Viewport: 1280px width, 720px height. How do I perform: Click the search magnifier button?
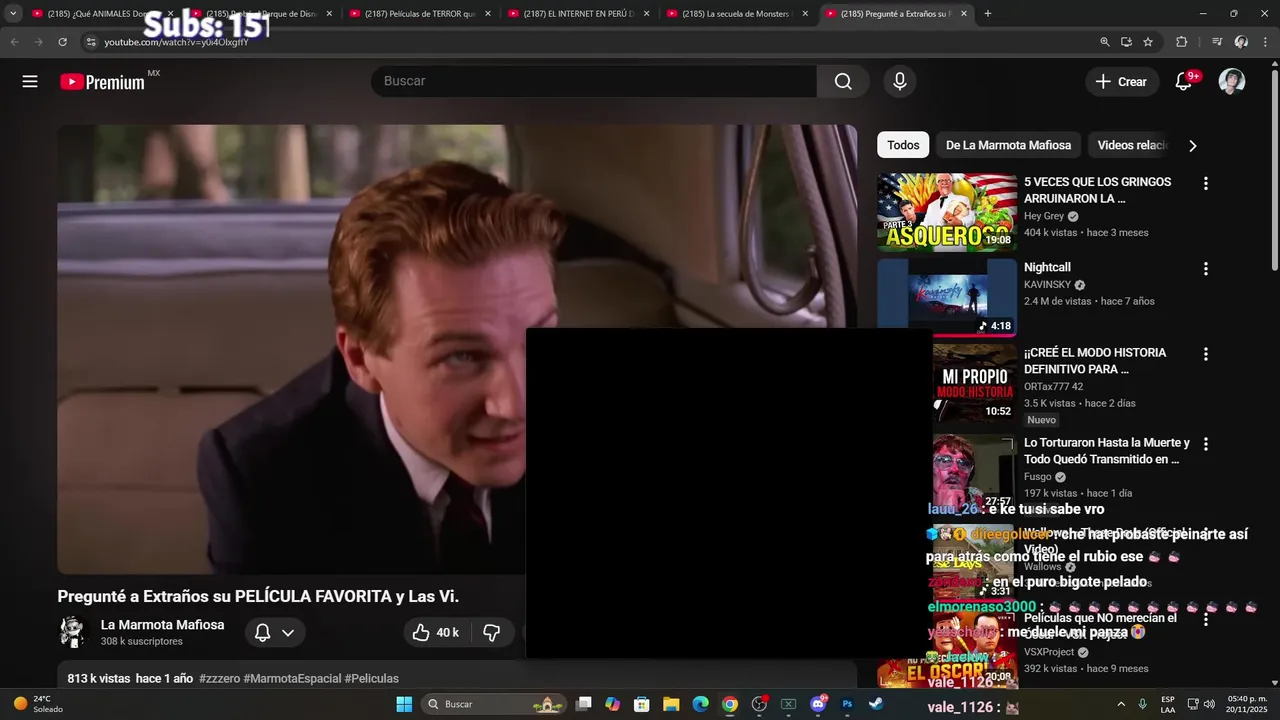[843, 81]
